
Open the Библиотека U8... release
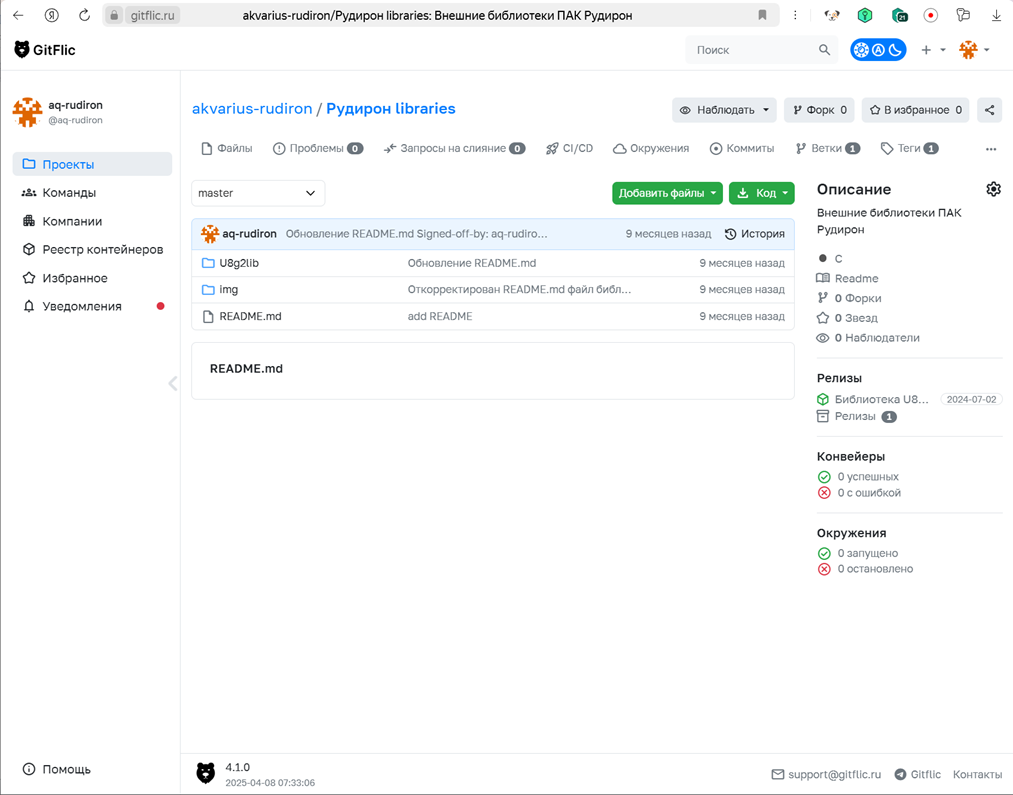click(881, 399)
